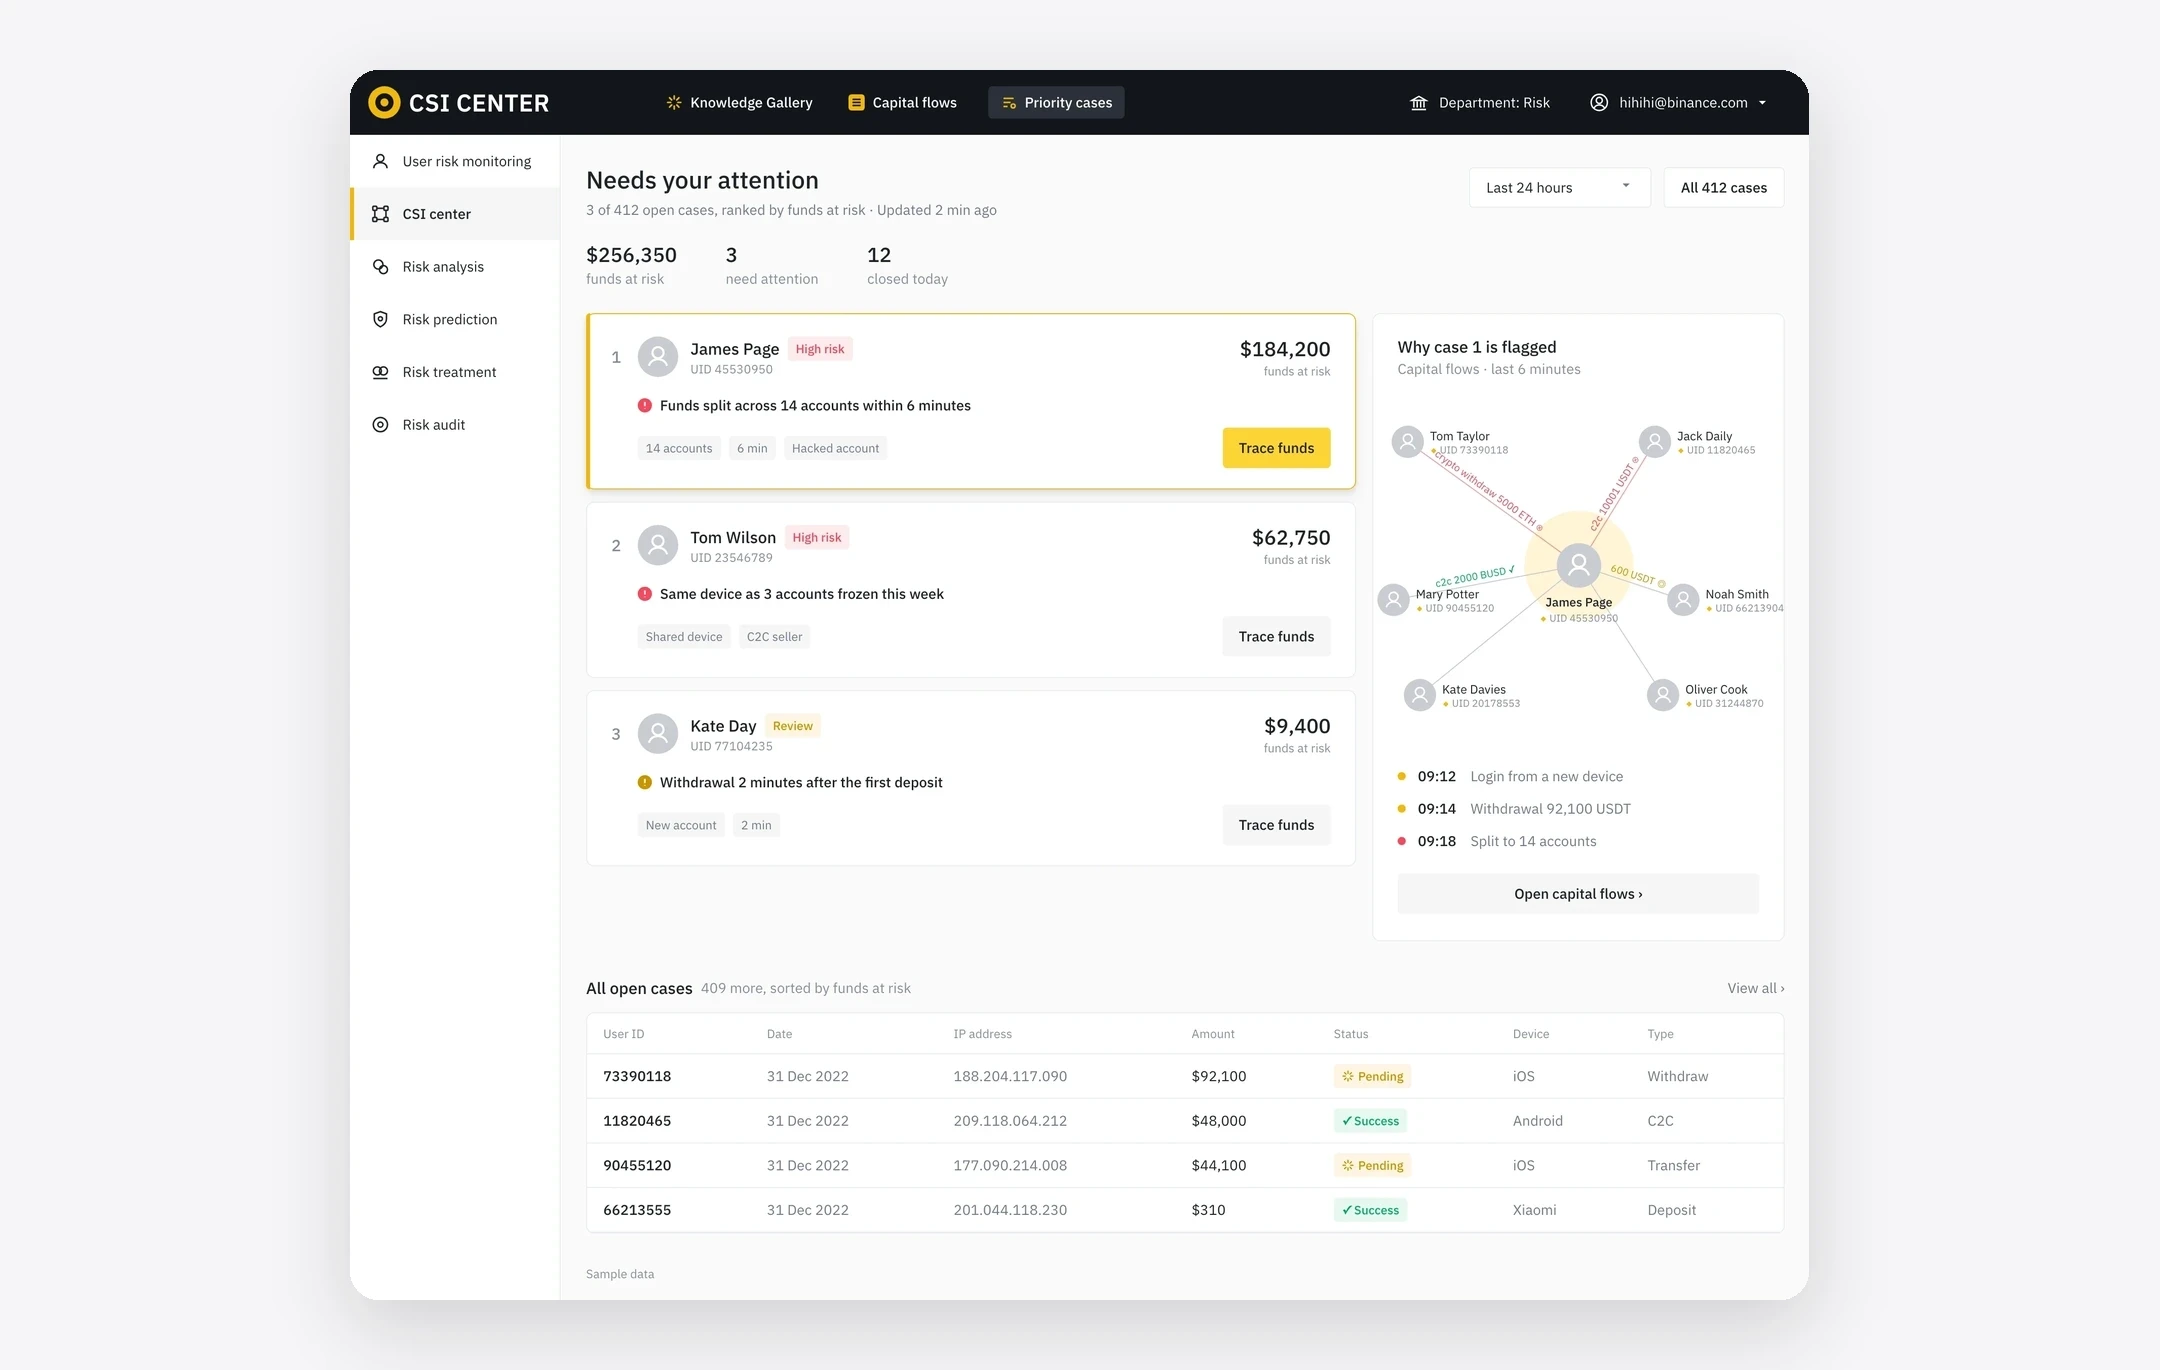Go to Risk analysis in sidebar
The width and height of the screenshot is (2160, 1370).
point(455,266)
